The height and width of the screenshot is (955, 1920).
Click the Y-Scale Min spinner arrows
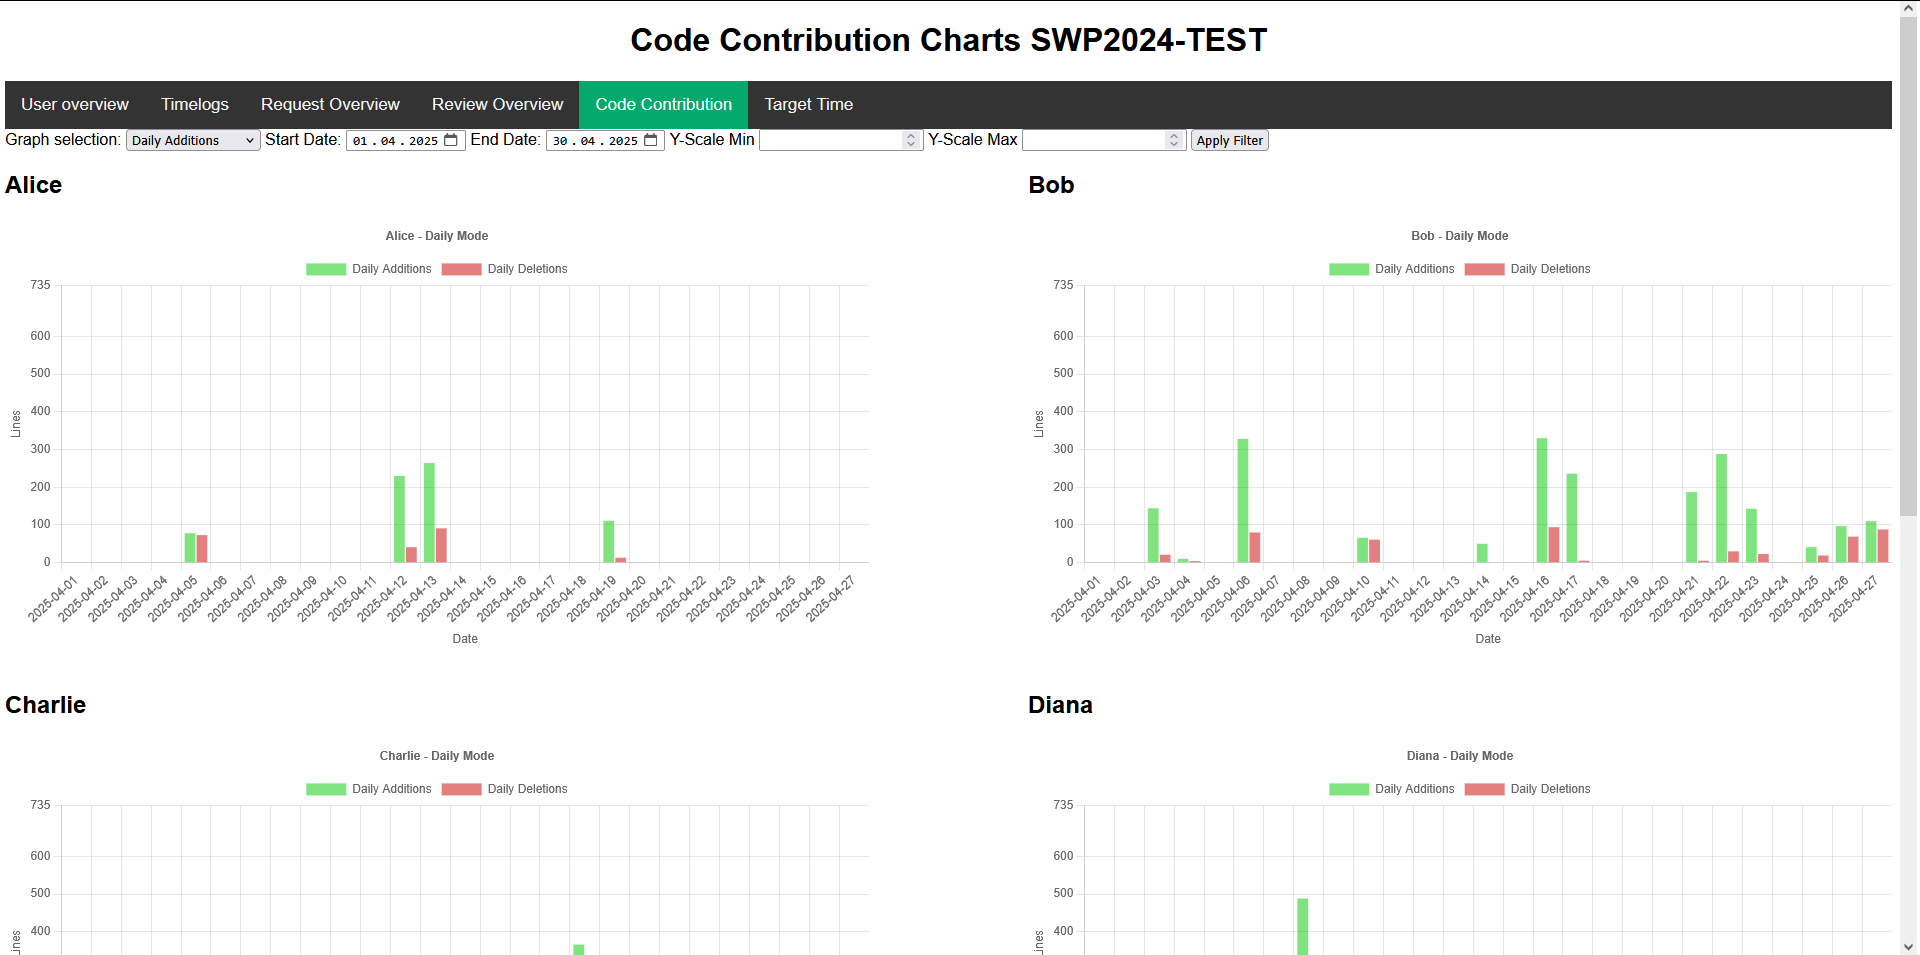tap(911, 140)
